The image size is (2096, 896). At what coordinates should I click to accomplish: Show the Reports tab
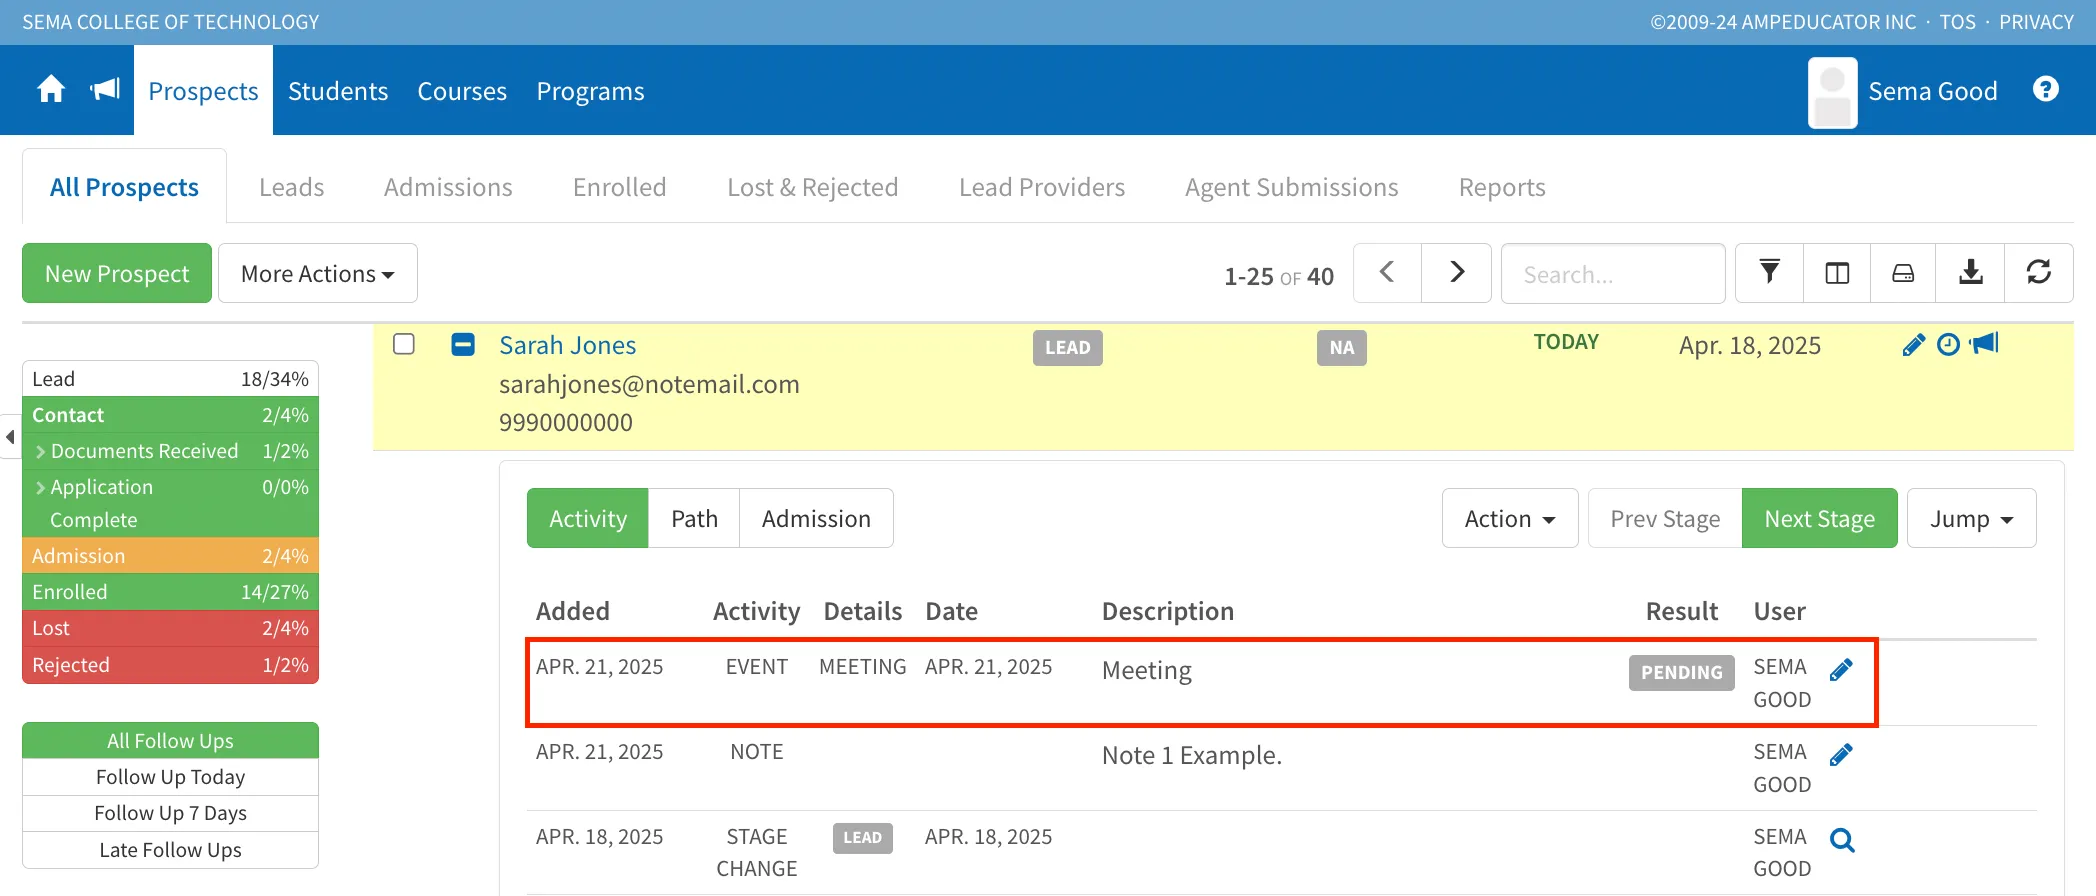point(1502,187)
